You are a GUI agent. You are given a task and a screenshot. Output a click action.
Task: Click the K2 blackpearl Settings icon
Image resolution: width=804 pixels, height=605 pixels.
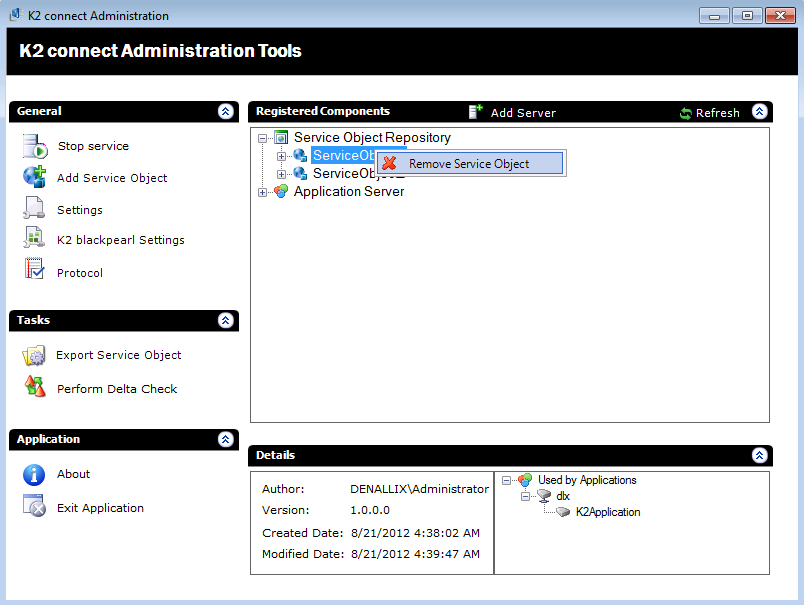[35, 240]
